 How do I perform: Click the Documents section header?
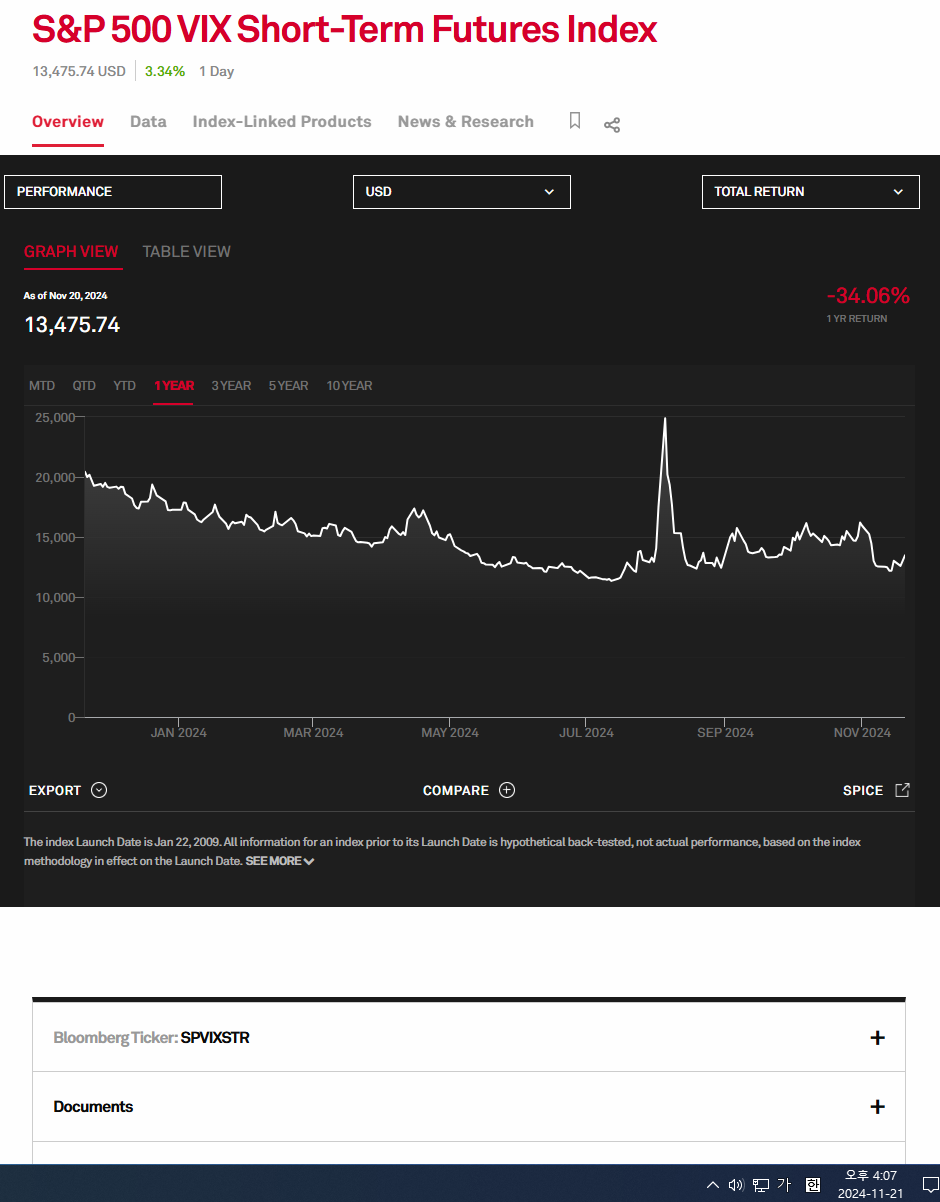point(93,1107)
